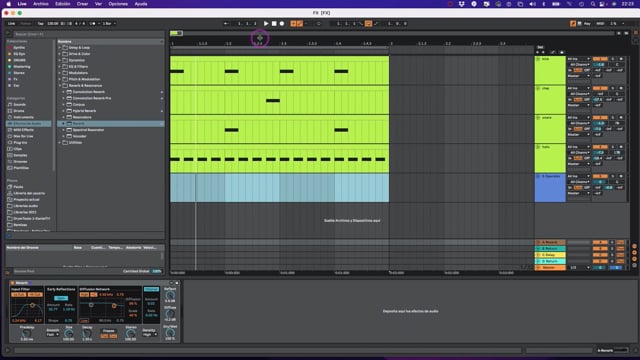The height and width of the screenshot is (360, 640).
Task: Start playback with the Play button
Action: 266,24
